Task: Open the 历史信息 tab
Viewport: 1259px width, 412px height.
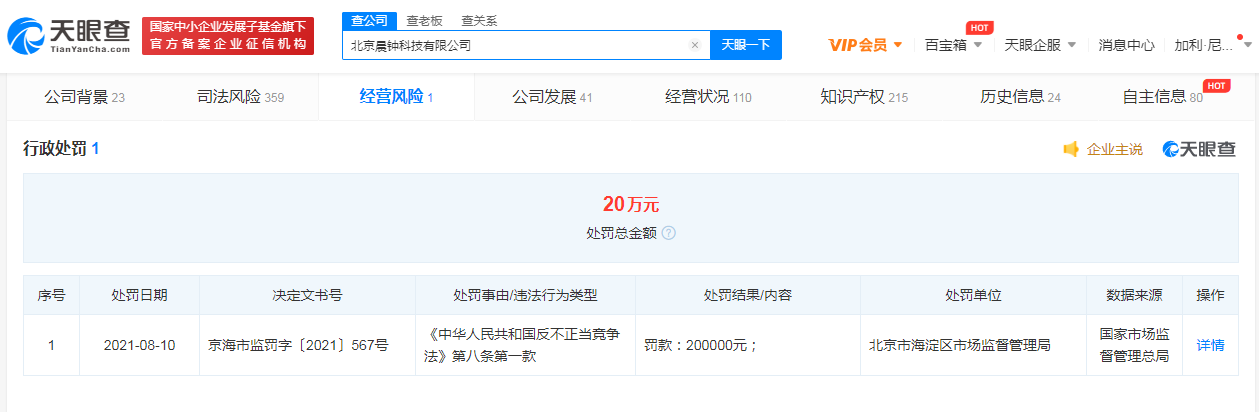Action: click(1020, 97)
